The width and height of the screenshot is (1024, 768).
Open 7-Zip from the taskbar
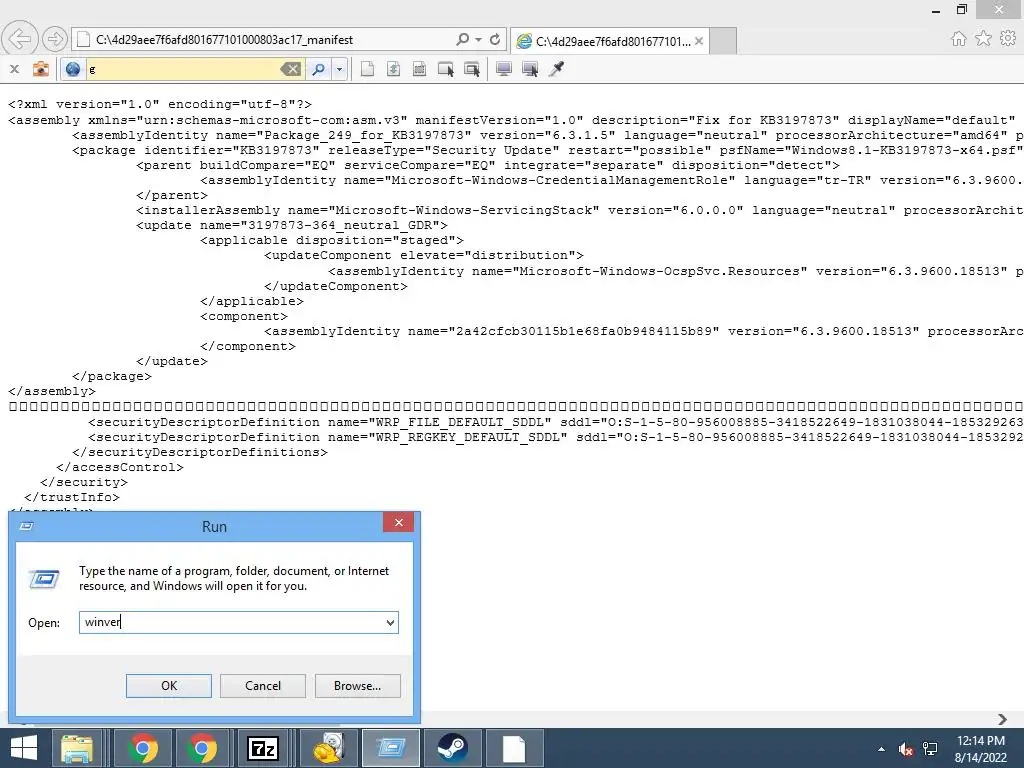[x=263, y=748]
